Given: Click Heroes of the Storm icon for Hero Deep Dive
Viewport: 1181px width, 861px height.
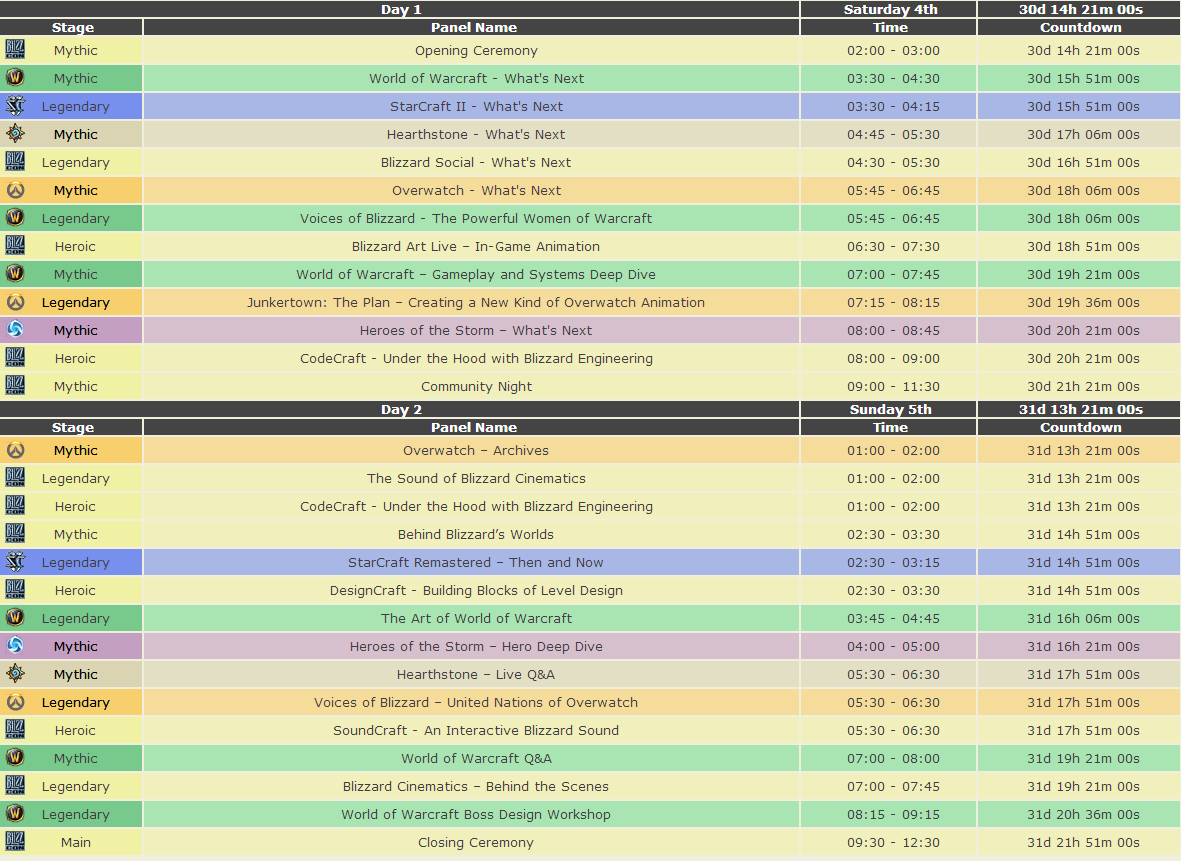Looking at the screenshot, I should tap(15, 646).
